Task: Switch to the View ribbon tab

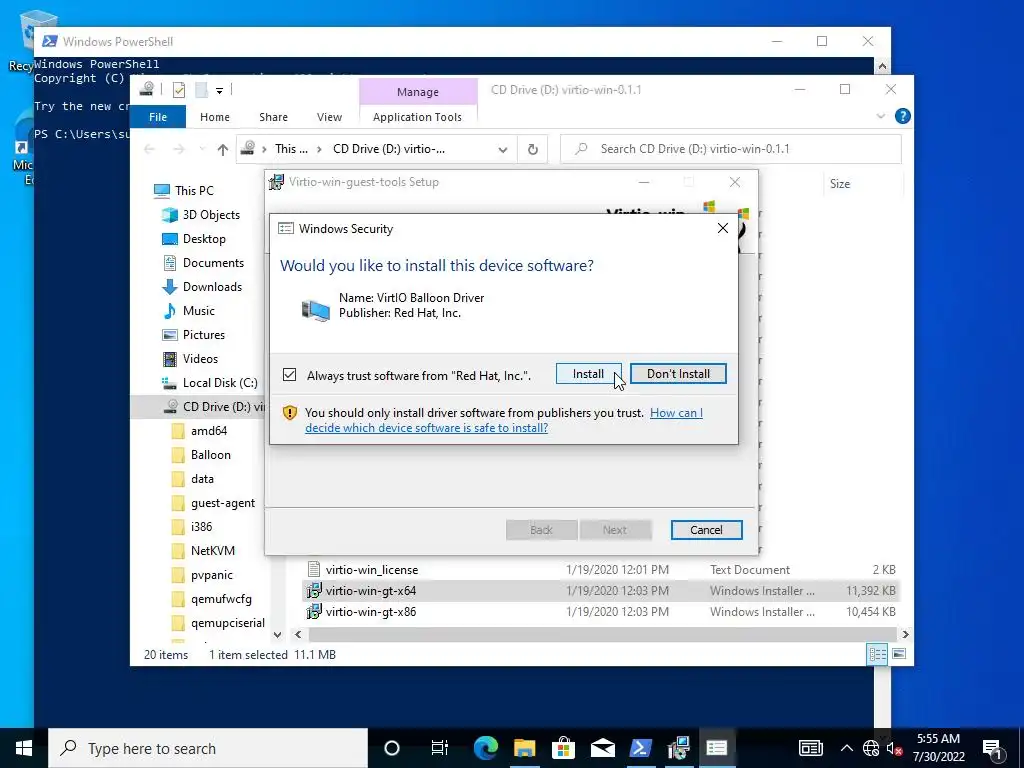Action: click(329, 117)
